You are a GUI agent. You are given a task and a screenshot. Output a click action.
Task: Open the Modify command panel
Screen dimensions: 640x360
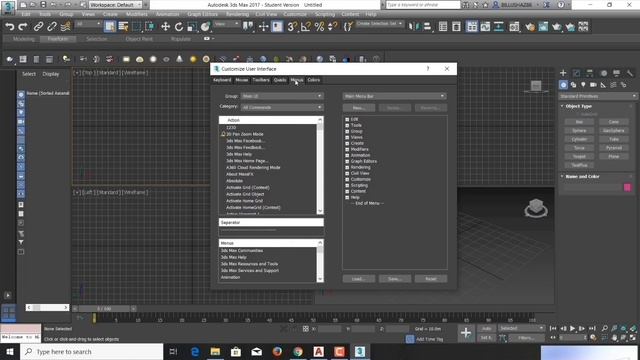click(576, 73)
